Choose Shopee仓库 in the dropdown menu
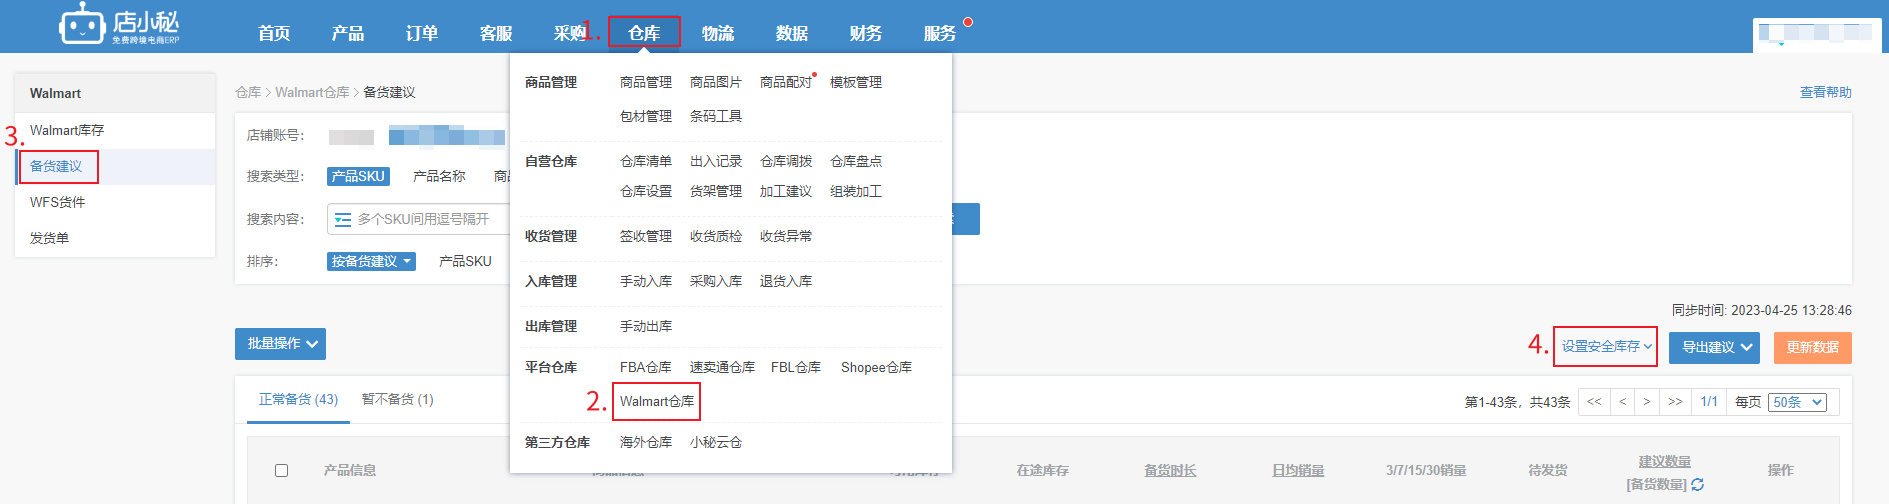The width and height of the screenshot is (1889, 504). coord(876,367)
